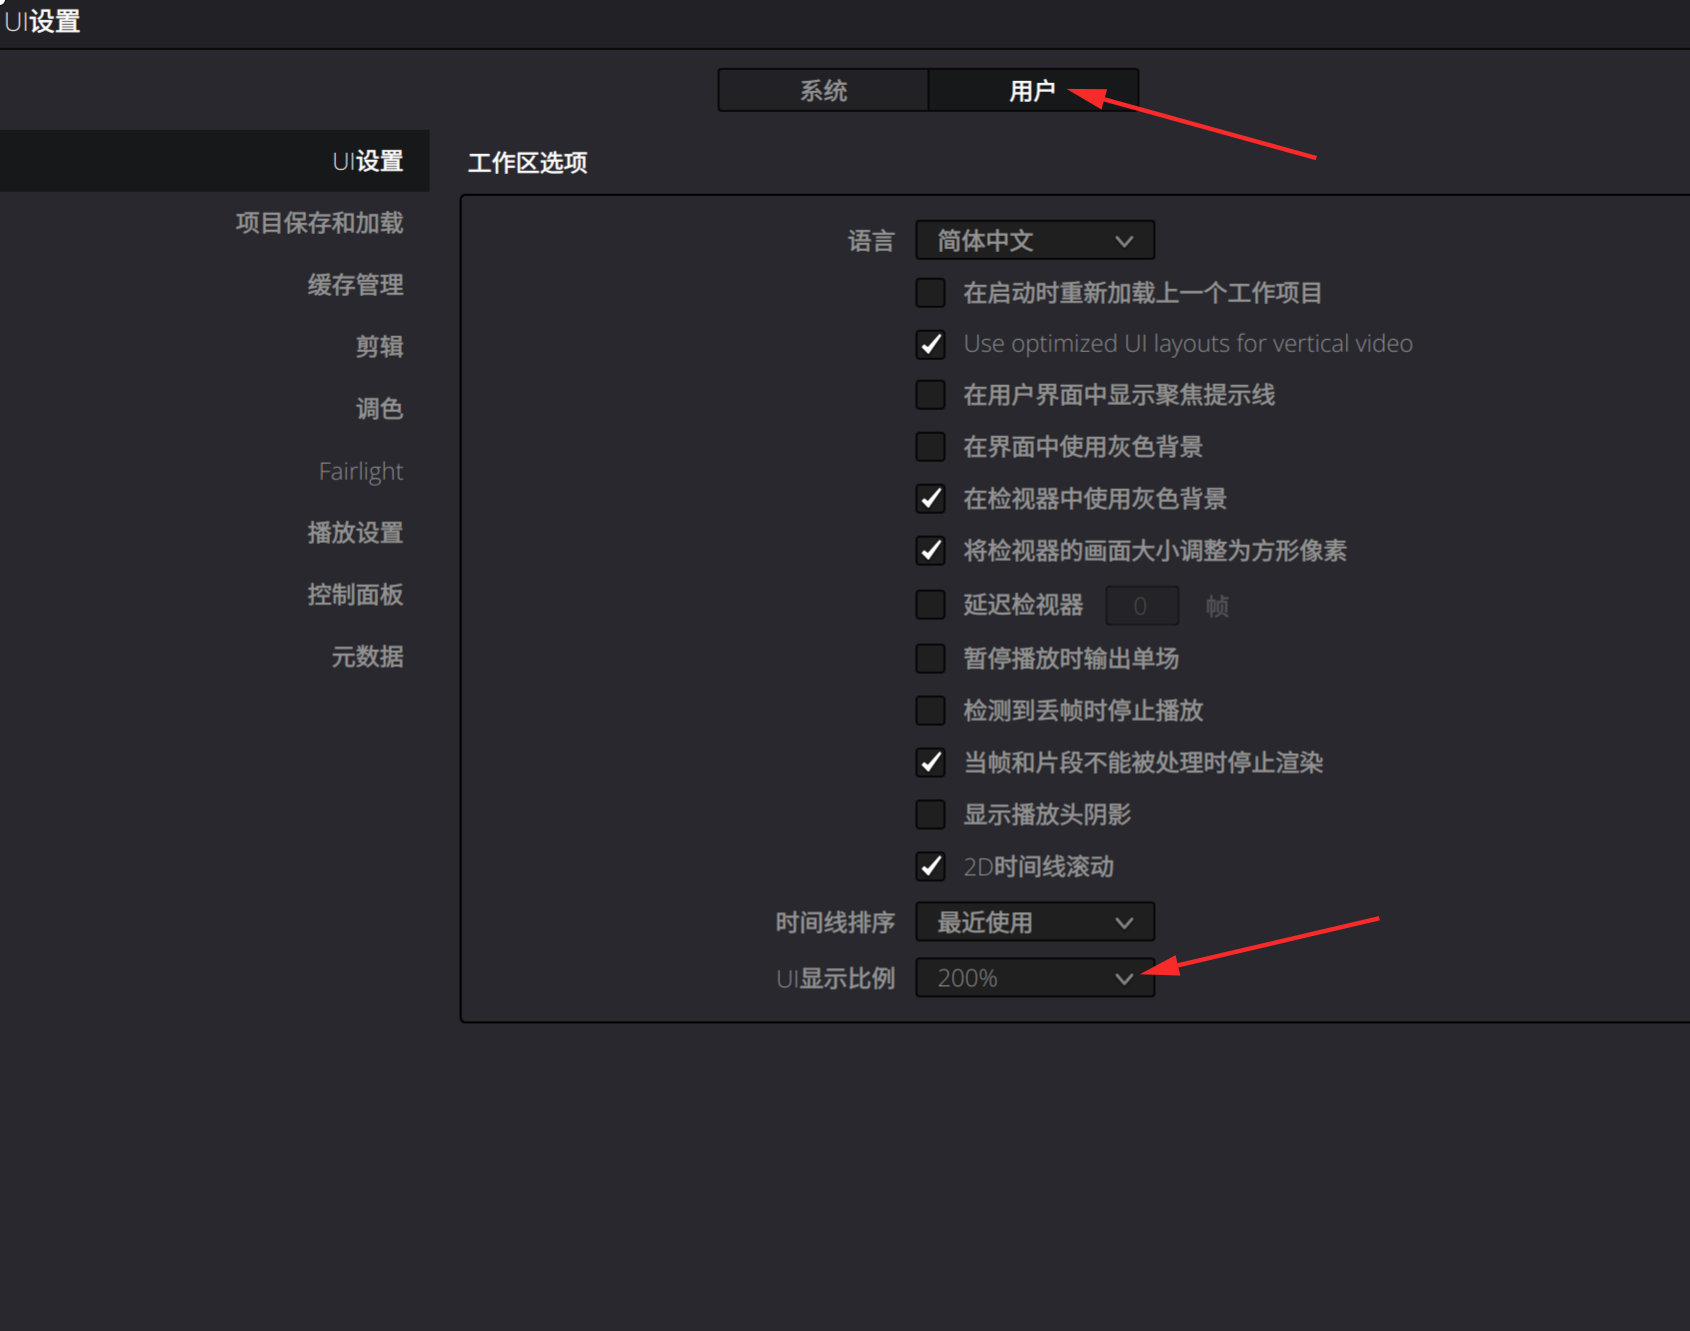This screenshot has height=1331, width=1690.
Task: Enable 检测到丢帧时停止播放 checkbox
Action: point(931,711)
